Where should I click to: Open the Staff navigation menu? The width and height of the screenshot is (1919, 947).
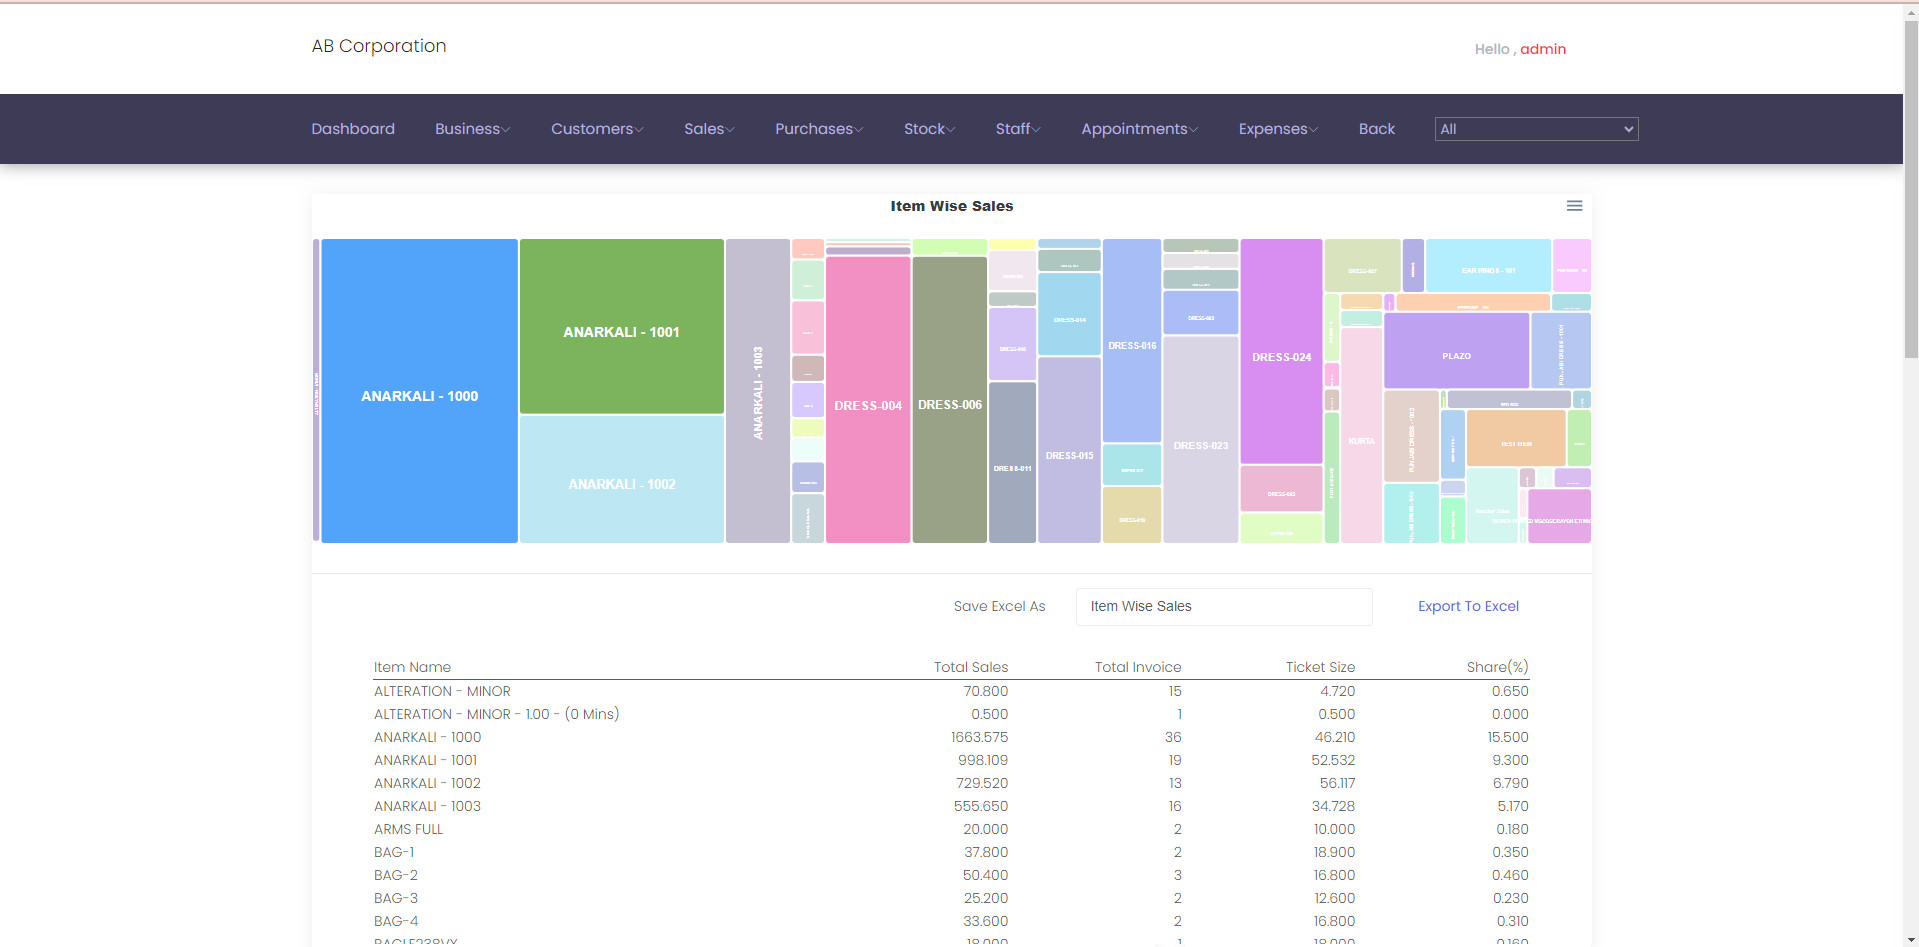click(x=1018, y=129)
